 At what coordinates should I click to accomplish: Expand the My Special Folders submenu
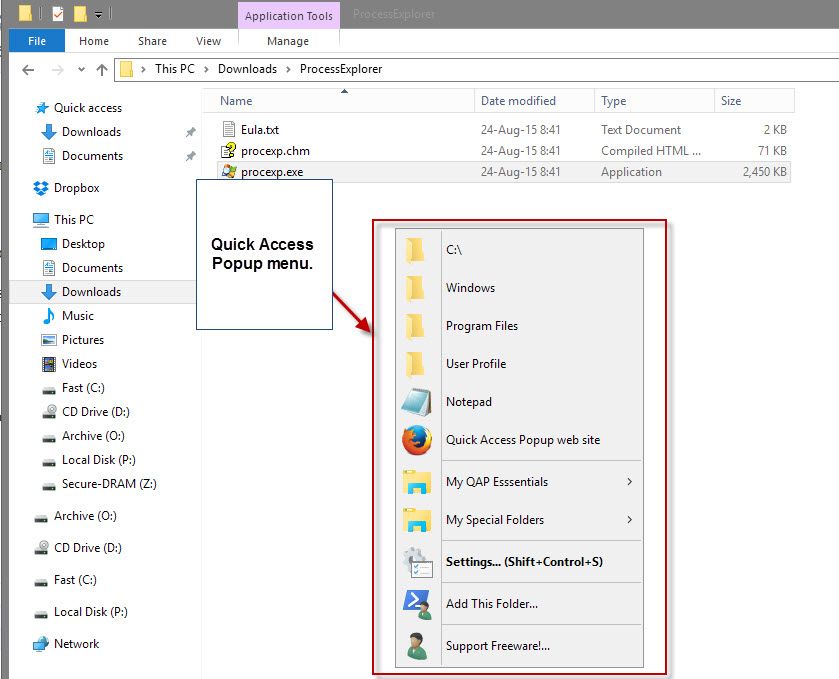(x=519, y=520)
